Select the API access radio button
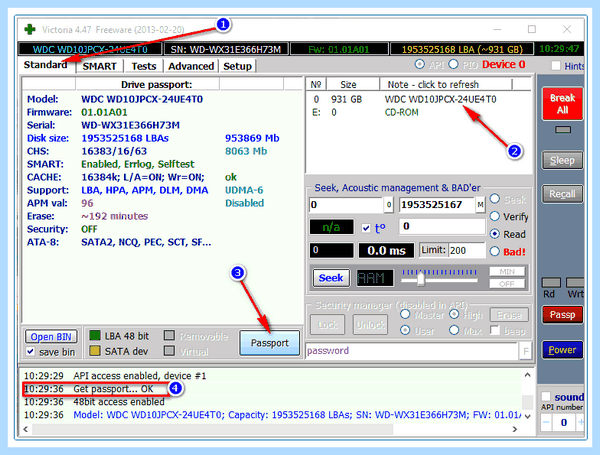 point(420,64)
